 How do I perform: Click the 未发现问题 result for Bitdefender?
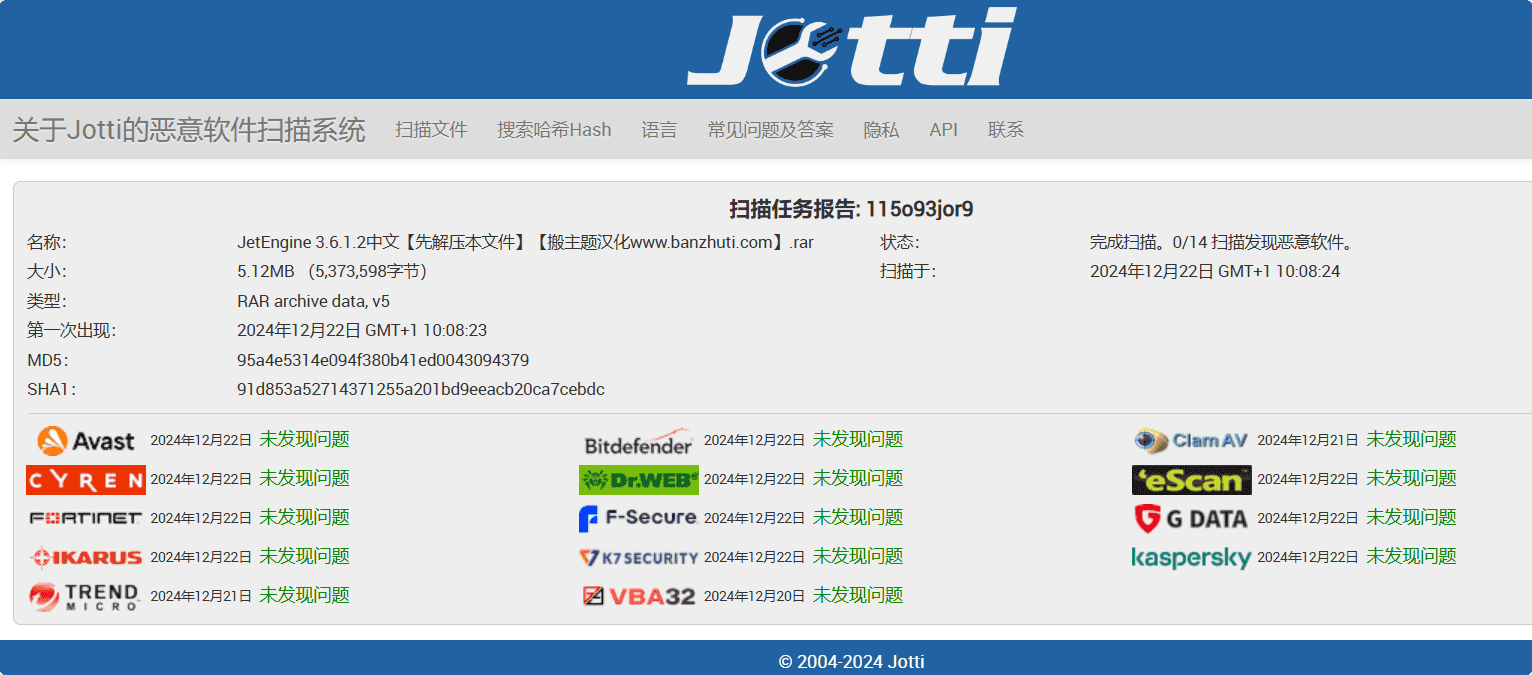pos(858,439)
